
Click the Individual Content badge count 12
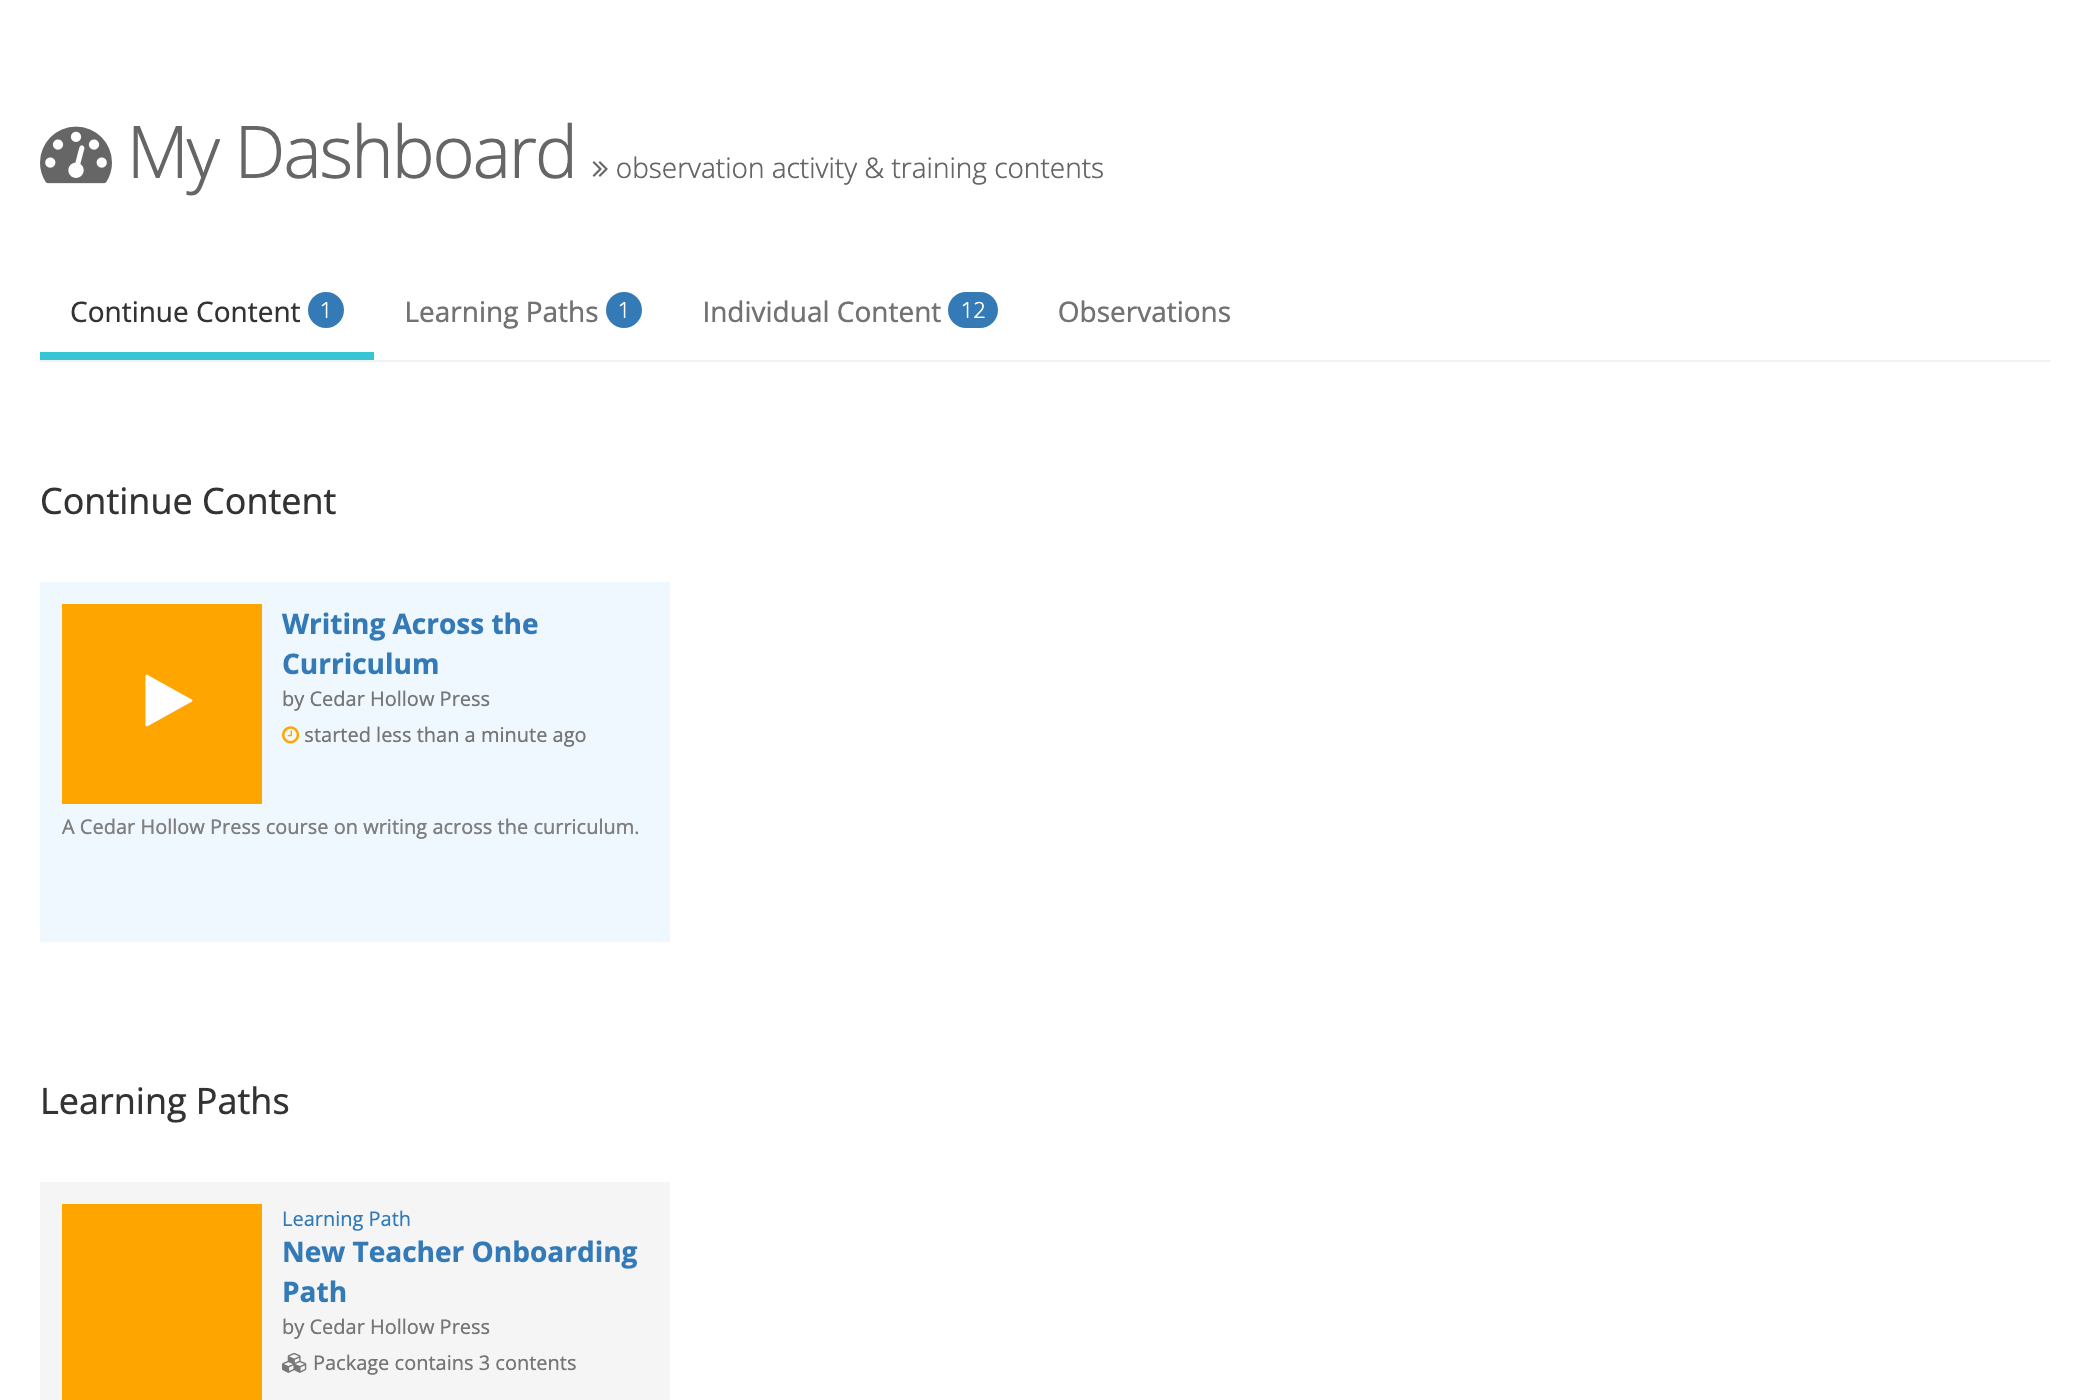coord(973,310)
